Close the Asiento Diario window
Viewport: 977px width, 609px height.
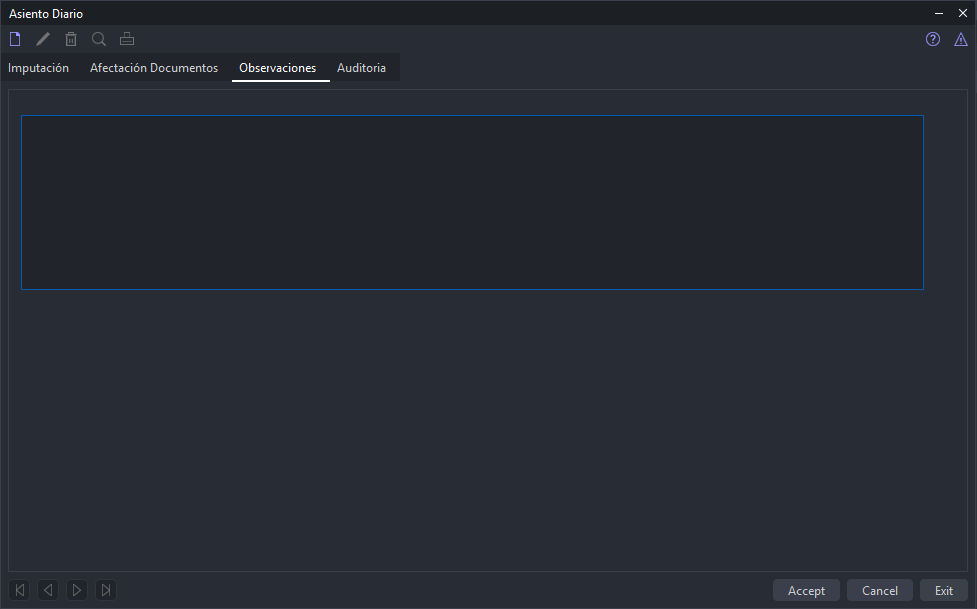[x=962, y=13]
